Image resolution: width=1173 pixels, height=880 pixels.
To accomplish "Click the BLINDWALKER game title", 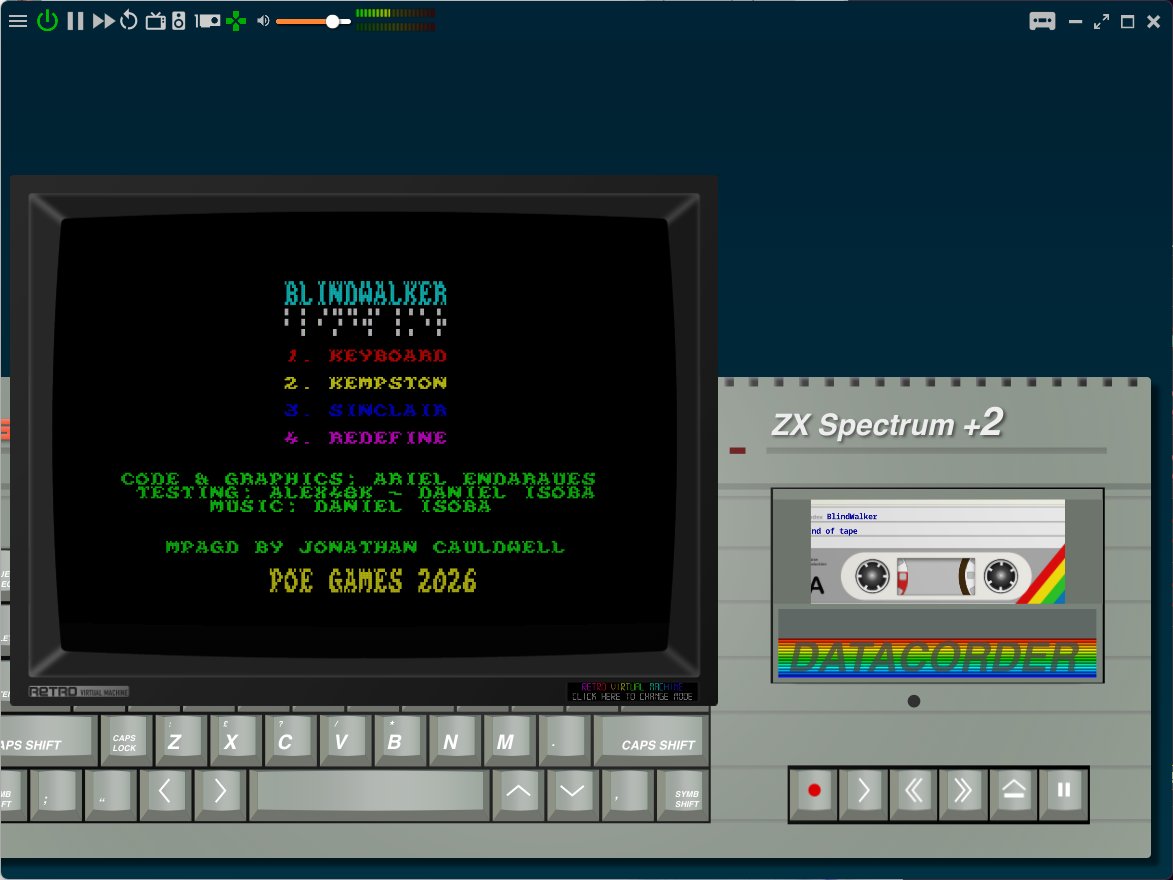I will click(366, 293).
